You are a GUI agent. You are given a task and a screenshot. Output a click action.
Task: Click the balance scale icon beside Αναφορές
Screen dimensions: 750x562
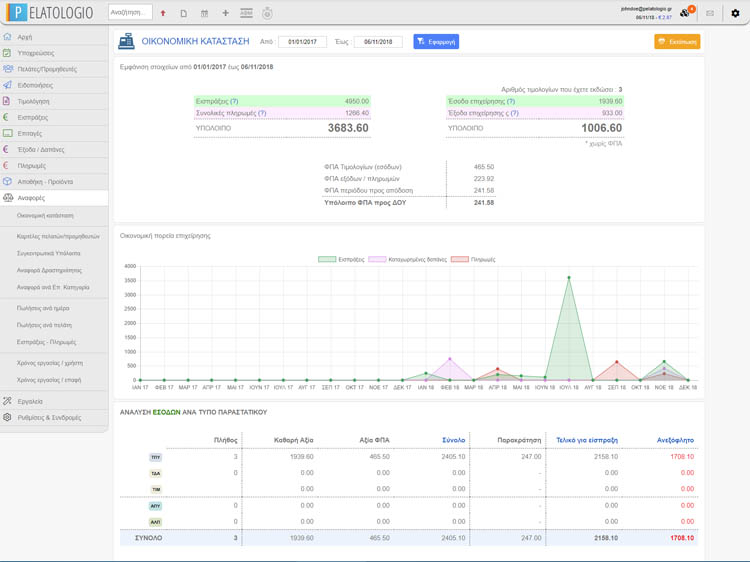coord(8,198)
